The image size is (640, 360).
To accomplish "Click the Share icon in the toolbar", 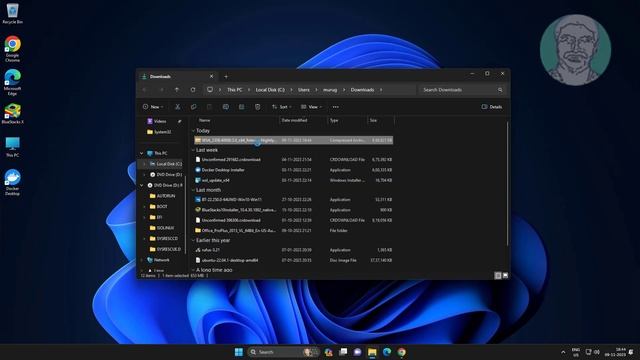I will click(x=241, y=107).
